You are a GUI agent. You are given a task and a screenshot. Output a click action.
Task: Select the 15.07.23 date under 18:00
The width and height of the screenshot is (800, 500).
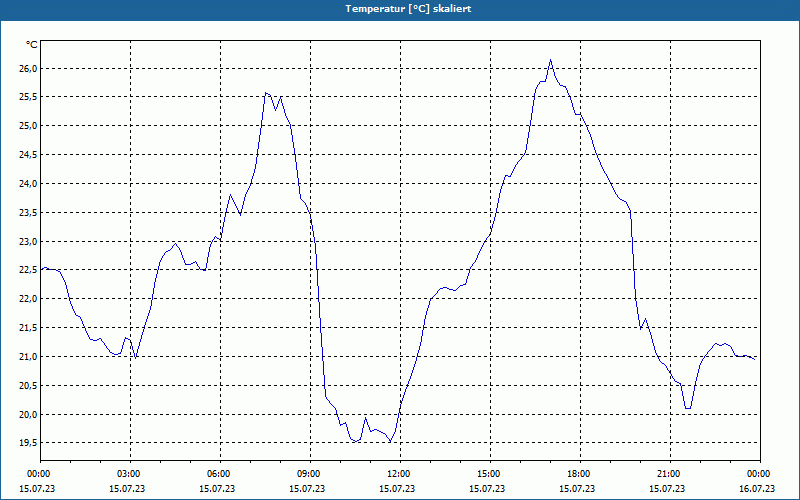click(x=577, y=488)
